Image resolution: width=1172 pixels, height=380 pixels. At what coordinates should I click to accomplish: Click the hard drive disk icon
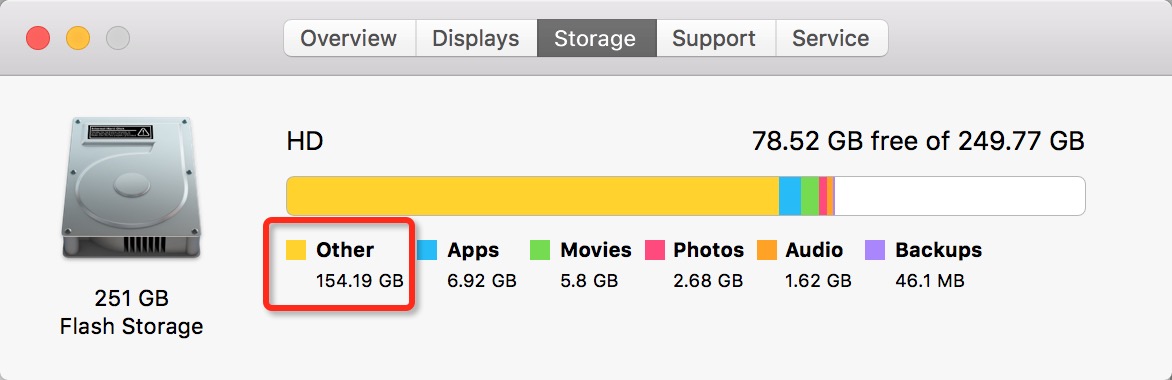tap(131, 189)
